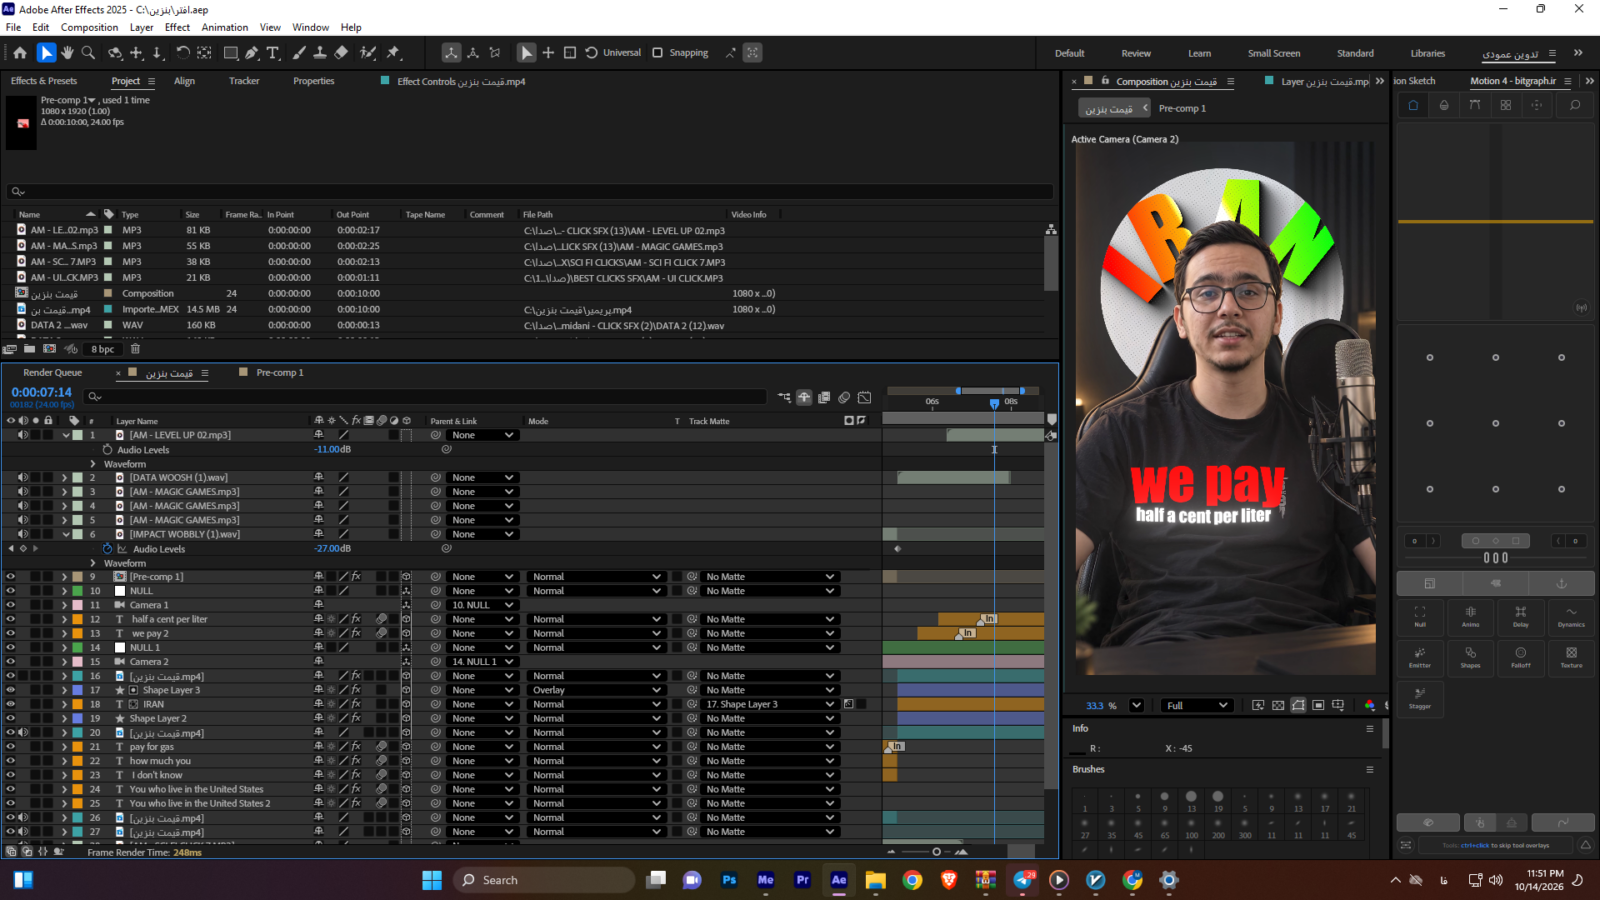
Task: Expand the Waveform property under Audio Levels -11.00dB
Action: (93, 464)
